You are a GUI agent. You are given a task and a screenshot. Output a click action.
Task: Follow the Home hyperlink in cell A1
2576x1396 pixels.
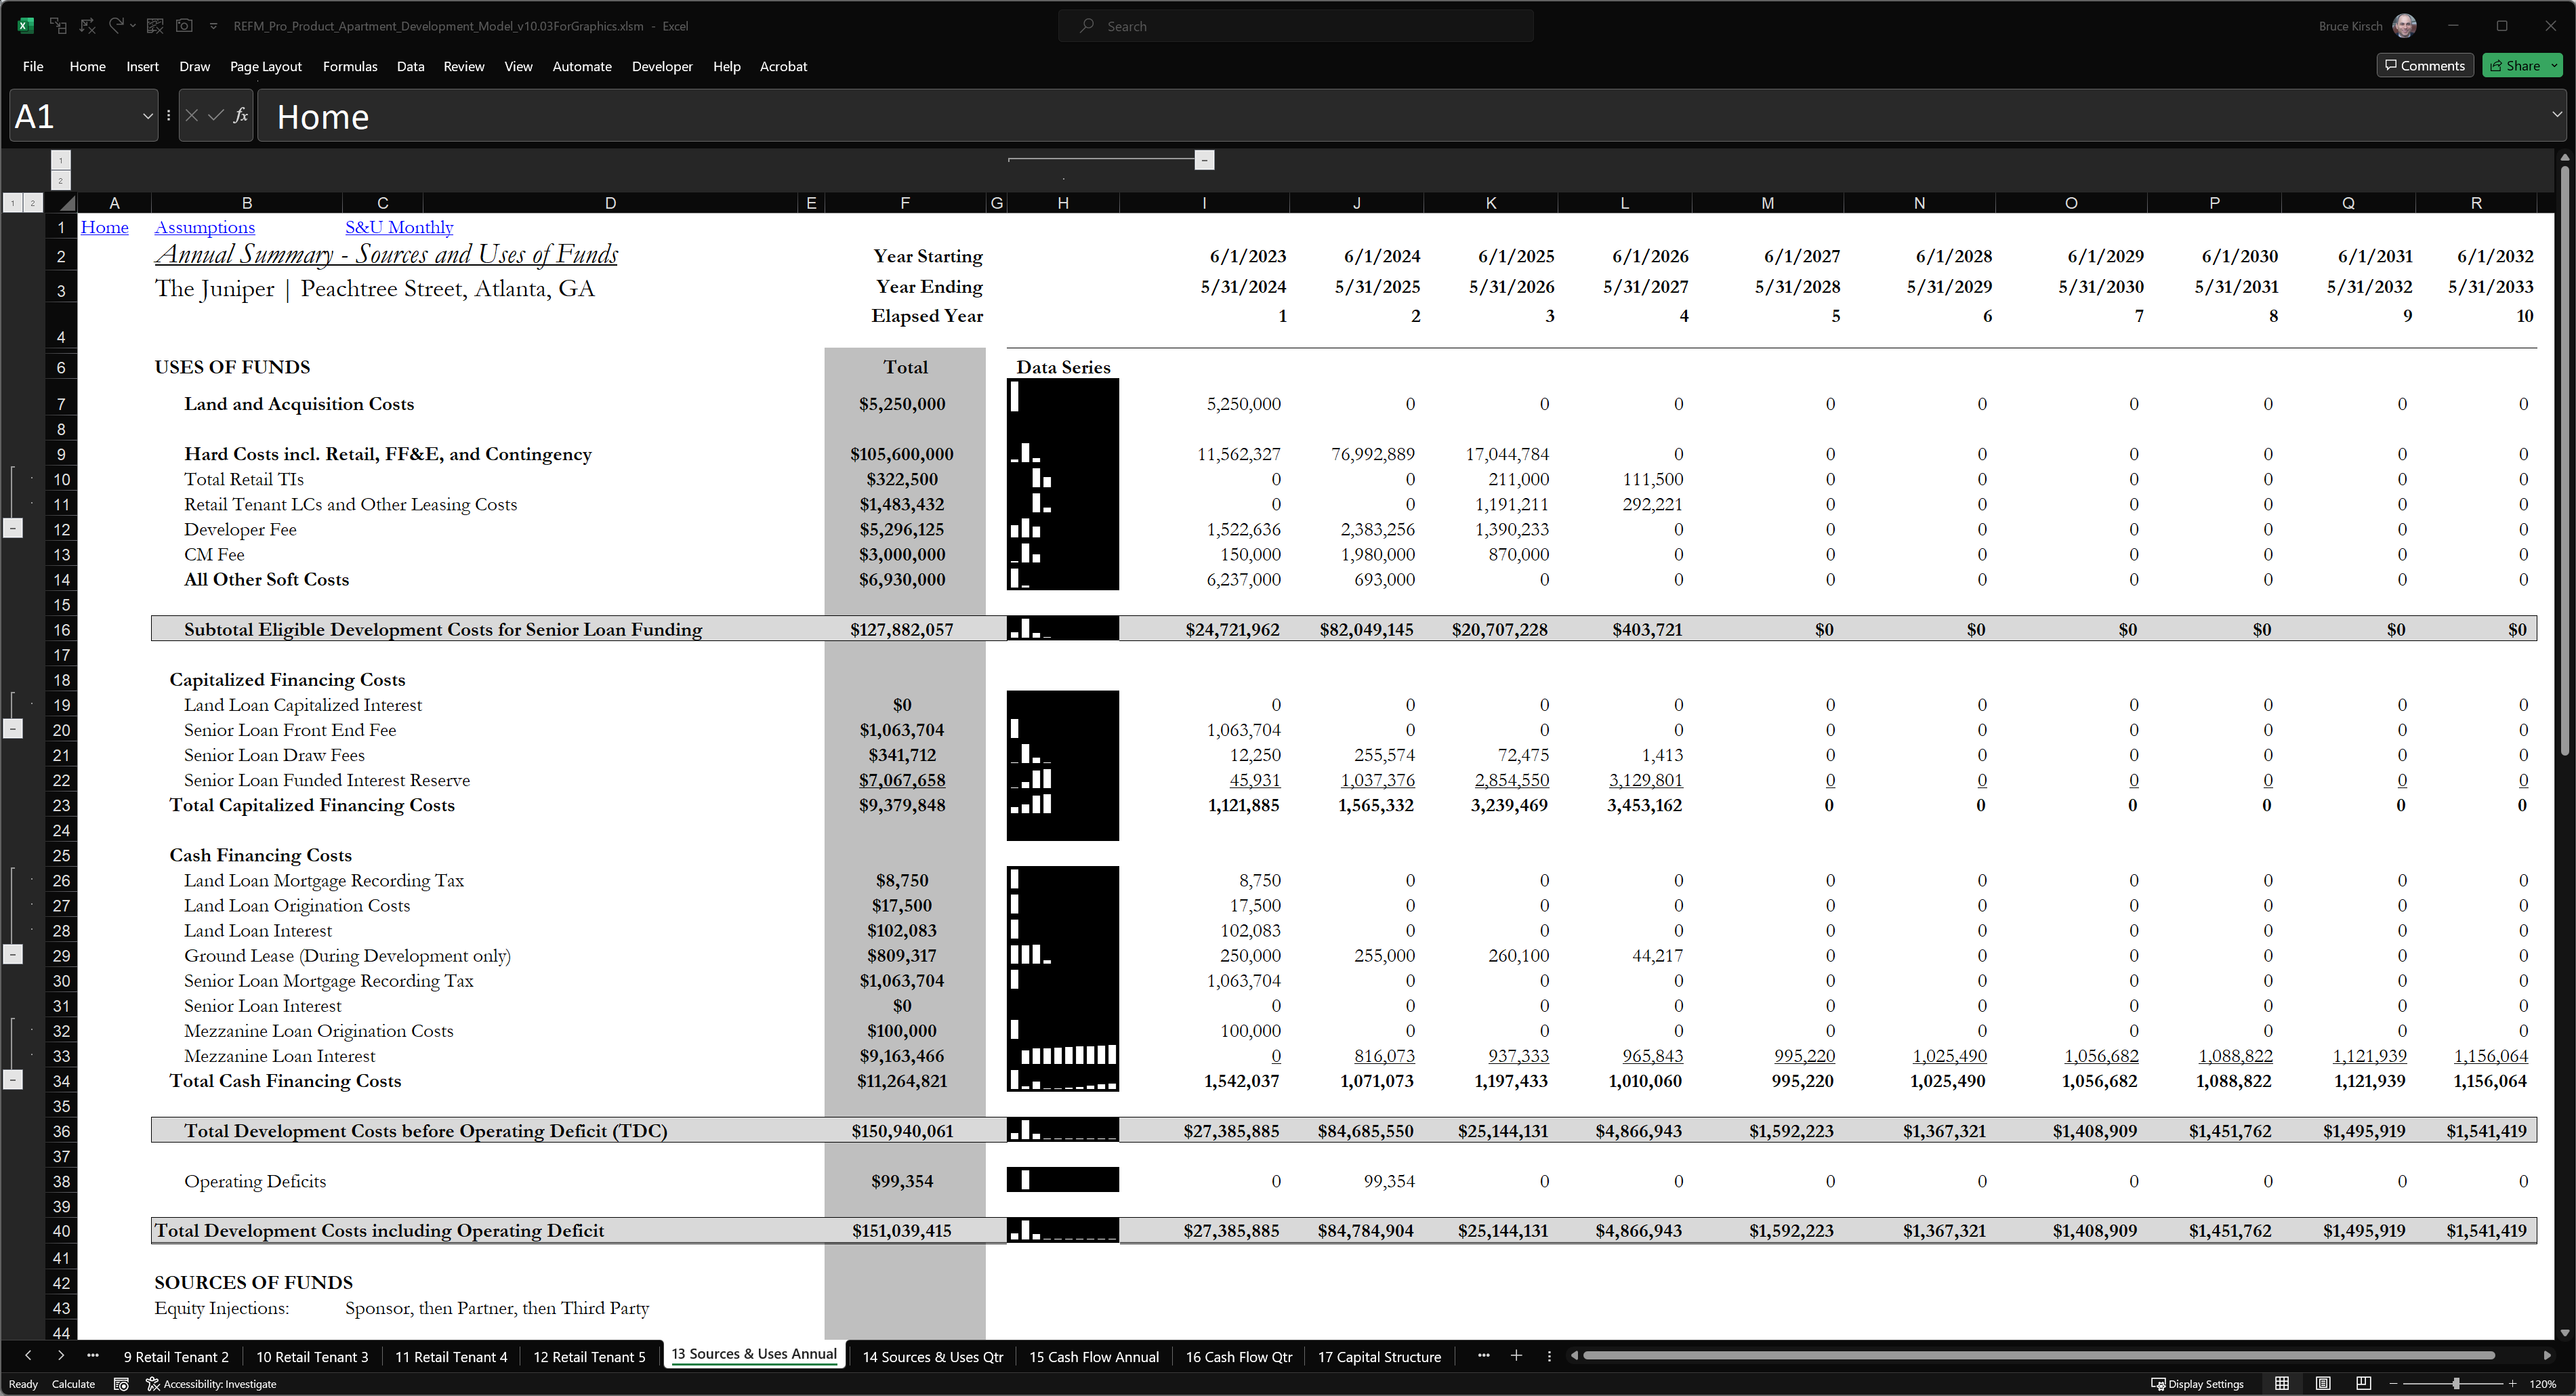104,227
